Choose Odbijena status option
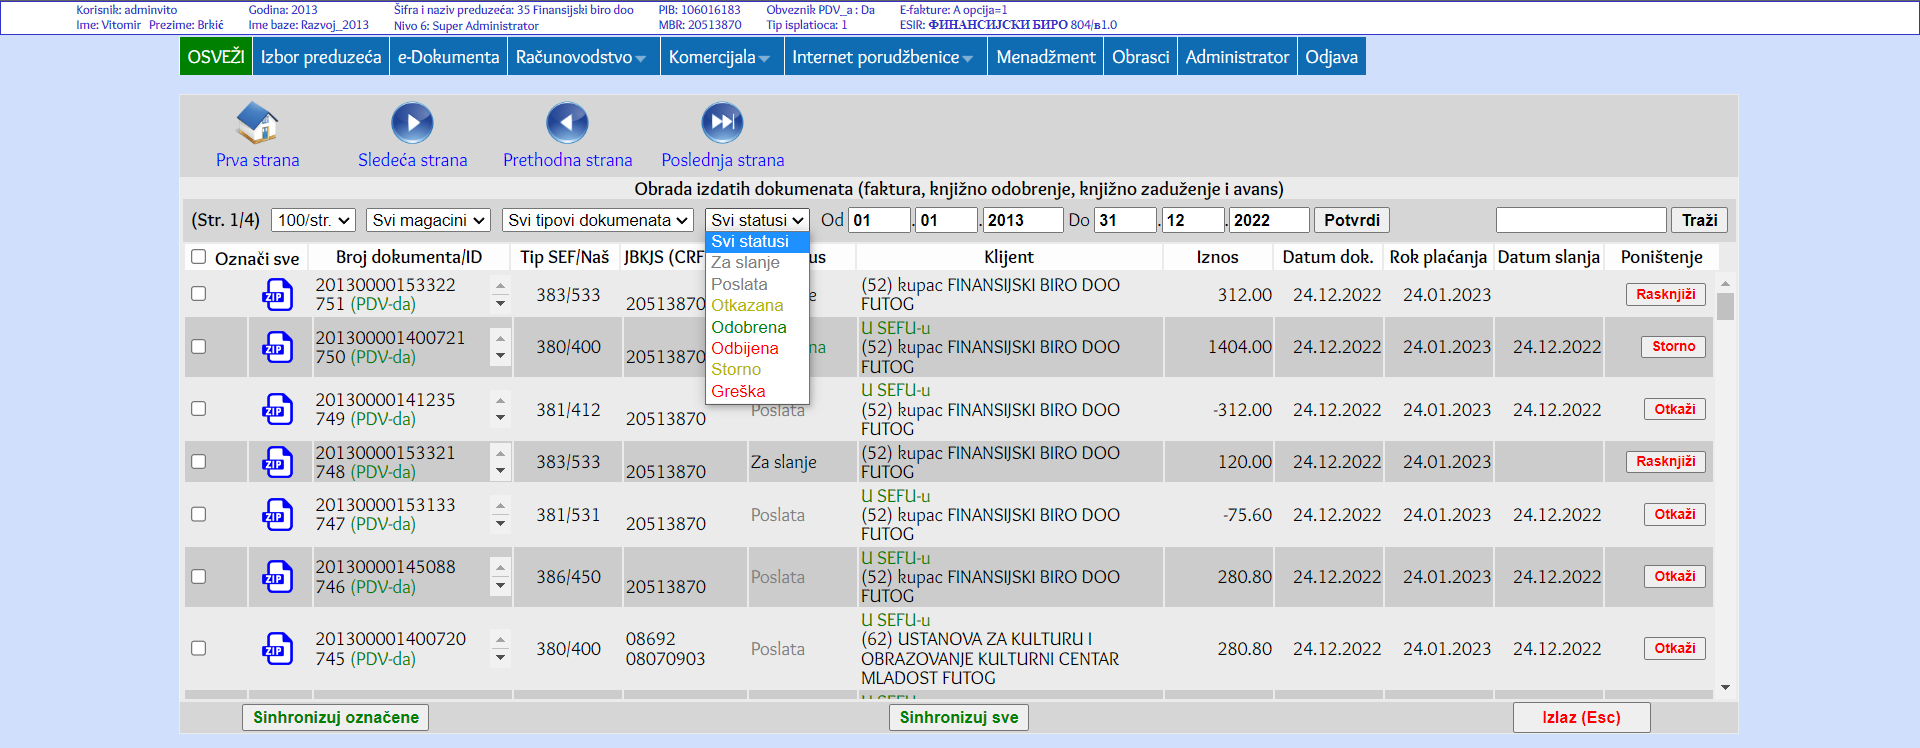The height and width of the screenshot is (748, 1920). pyautogui.click(x=757, y=348)
